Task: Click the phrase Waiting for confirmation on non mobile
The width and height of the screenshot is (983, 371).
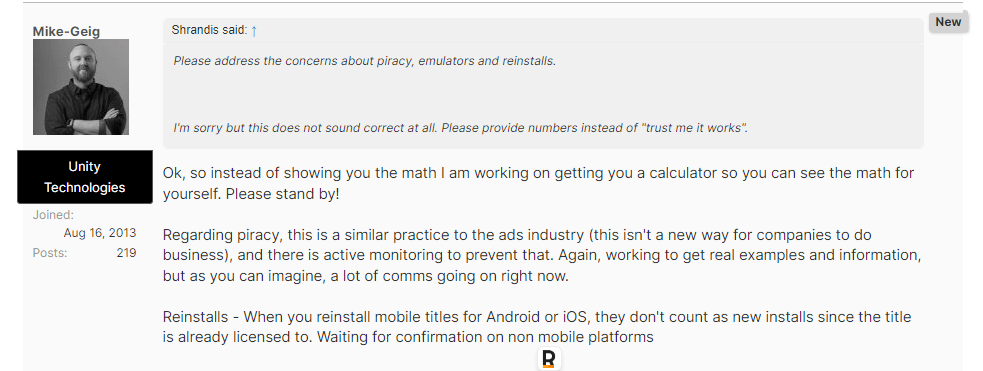Action: [x=451, y=337]
